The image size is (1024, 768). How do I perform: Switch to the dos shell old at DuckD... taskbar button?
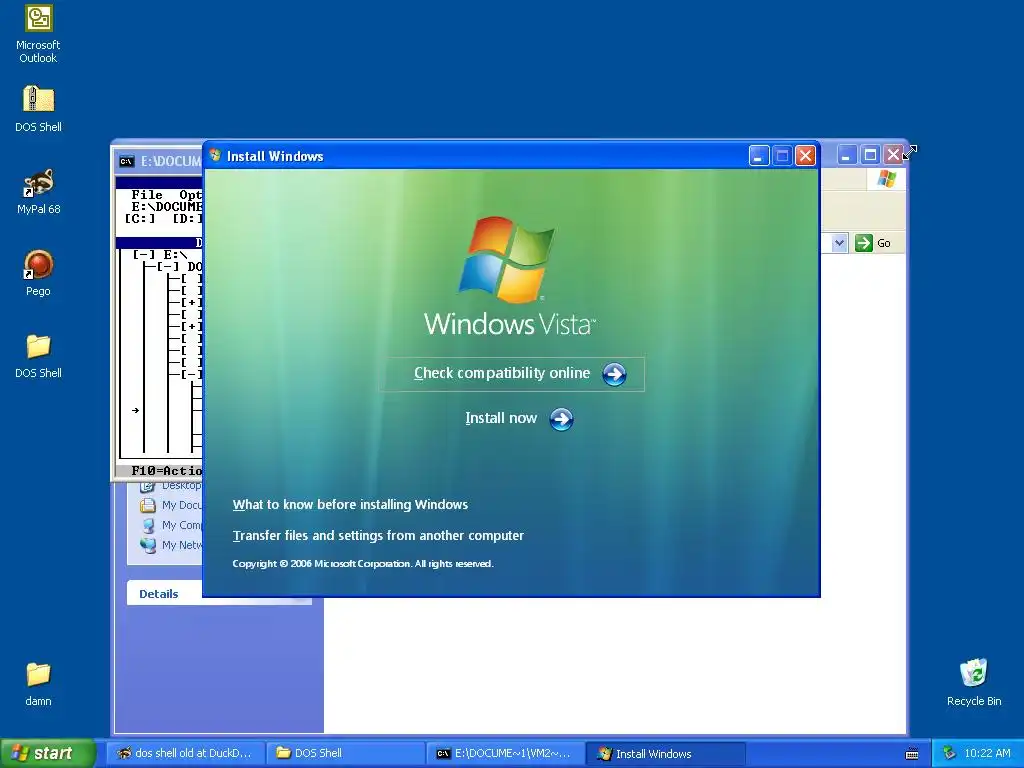[x=185, y=753]
